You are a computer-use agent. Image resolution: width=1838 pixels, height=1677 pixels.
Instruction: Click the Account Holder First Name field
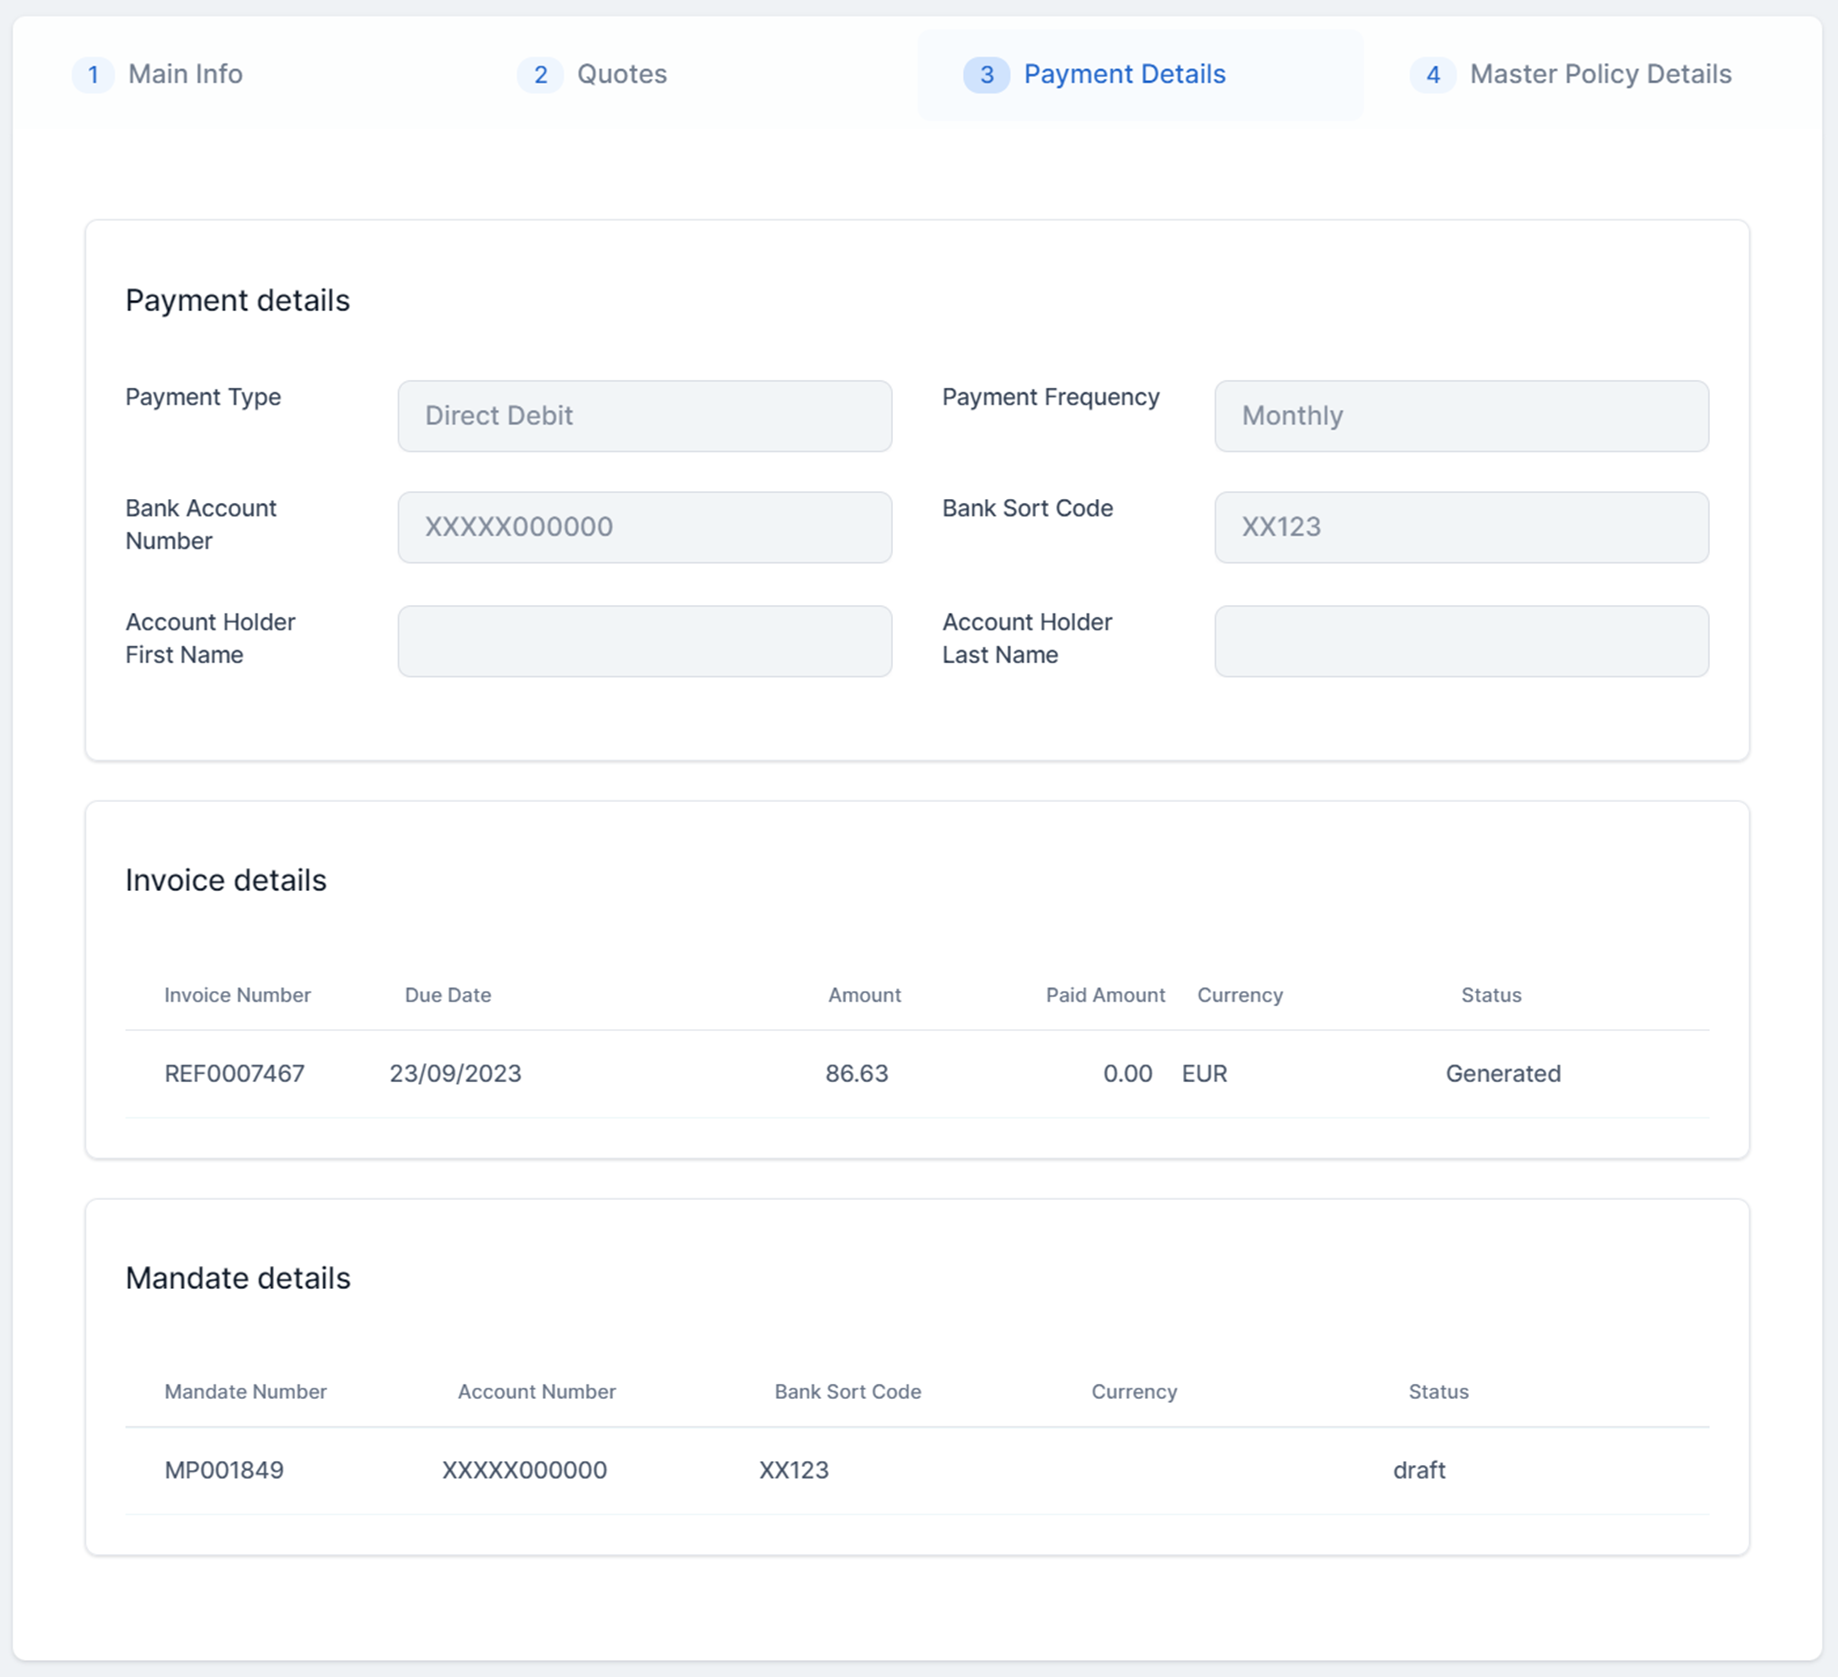click(x=644, y=641)
